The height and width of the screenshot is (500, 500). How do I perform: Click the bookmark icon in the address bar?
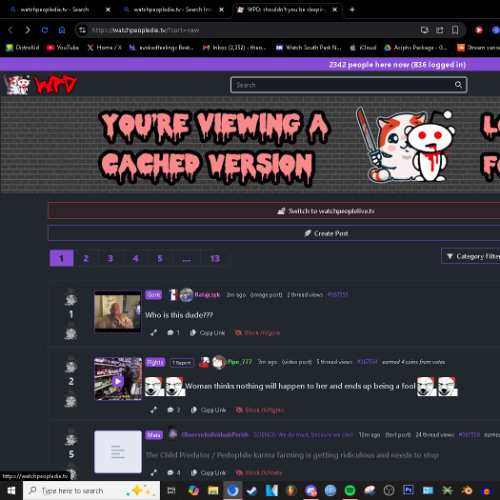coord(455,30)
